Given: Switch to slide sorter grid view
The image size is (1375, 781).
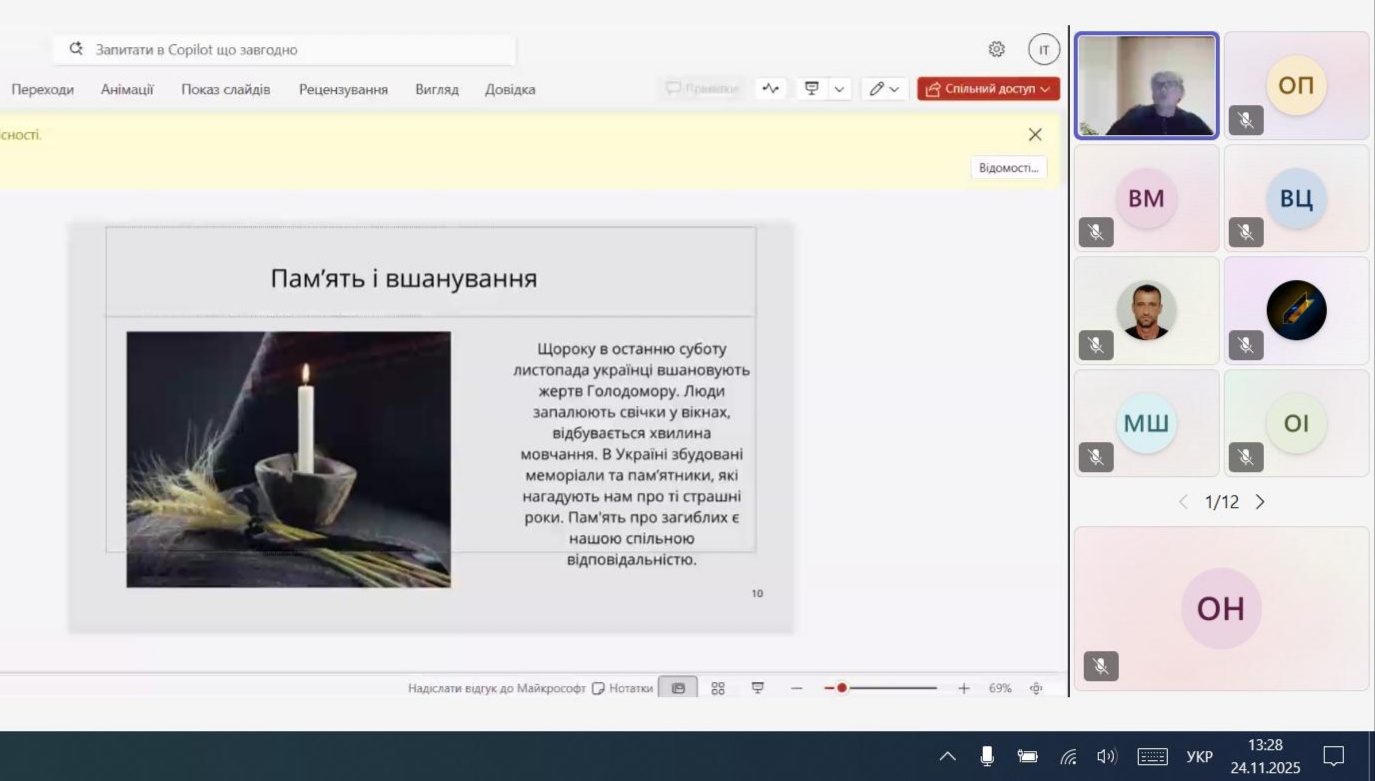Looking at the screenshot, I should tap(718, 688).
